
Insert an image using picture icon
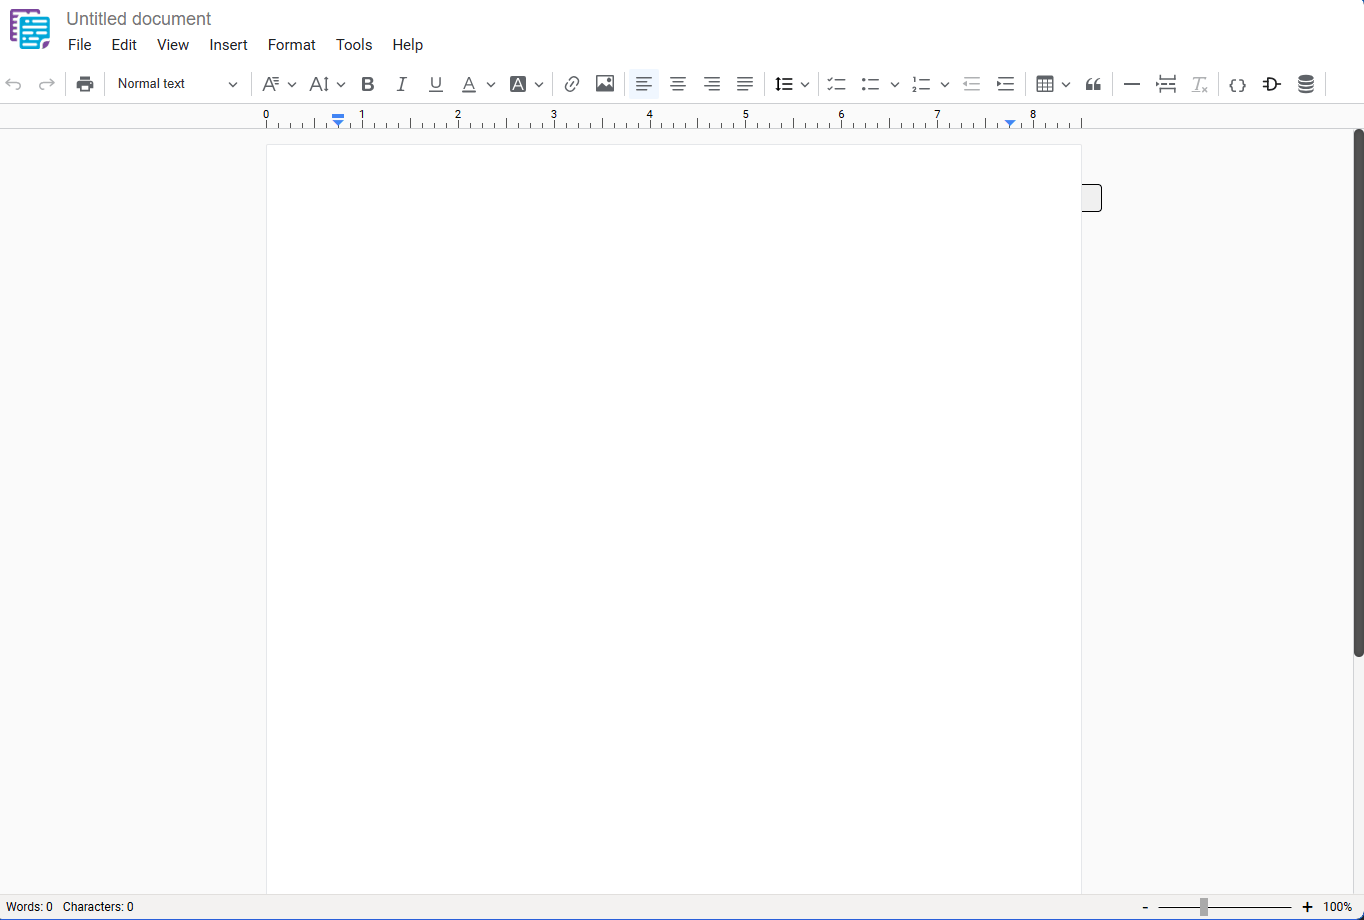[x=605, y=84]
